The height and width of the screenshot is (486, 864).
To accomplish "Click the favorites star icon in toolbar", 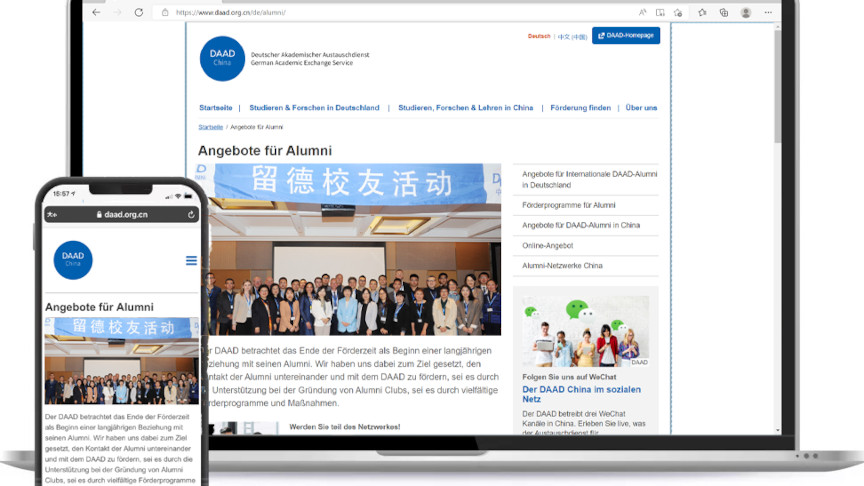I will (702, 12).
